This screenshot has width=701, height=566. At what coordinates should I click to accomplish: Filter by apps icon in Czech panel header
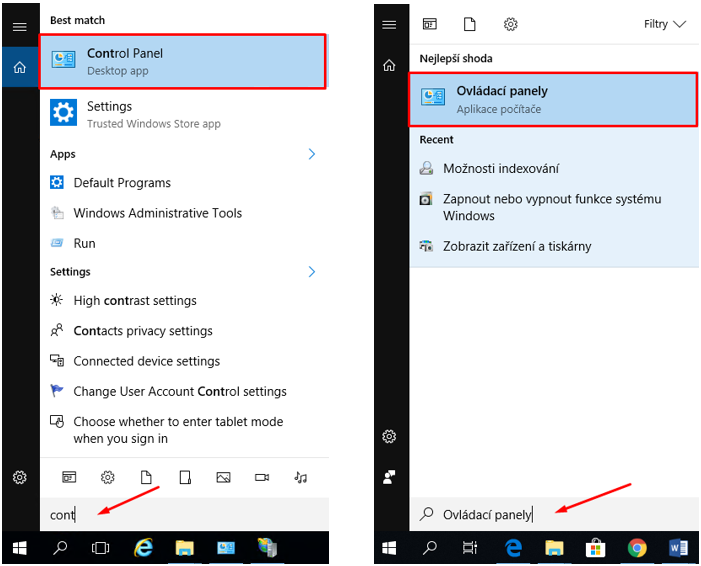[430, 24]
